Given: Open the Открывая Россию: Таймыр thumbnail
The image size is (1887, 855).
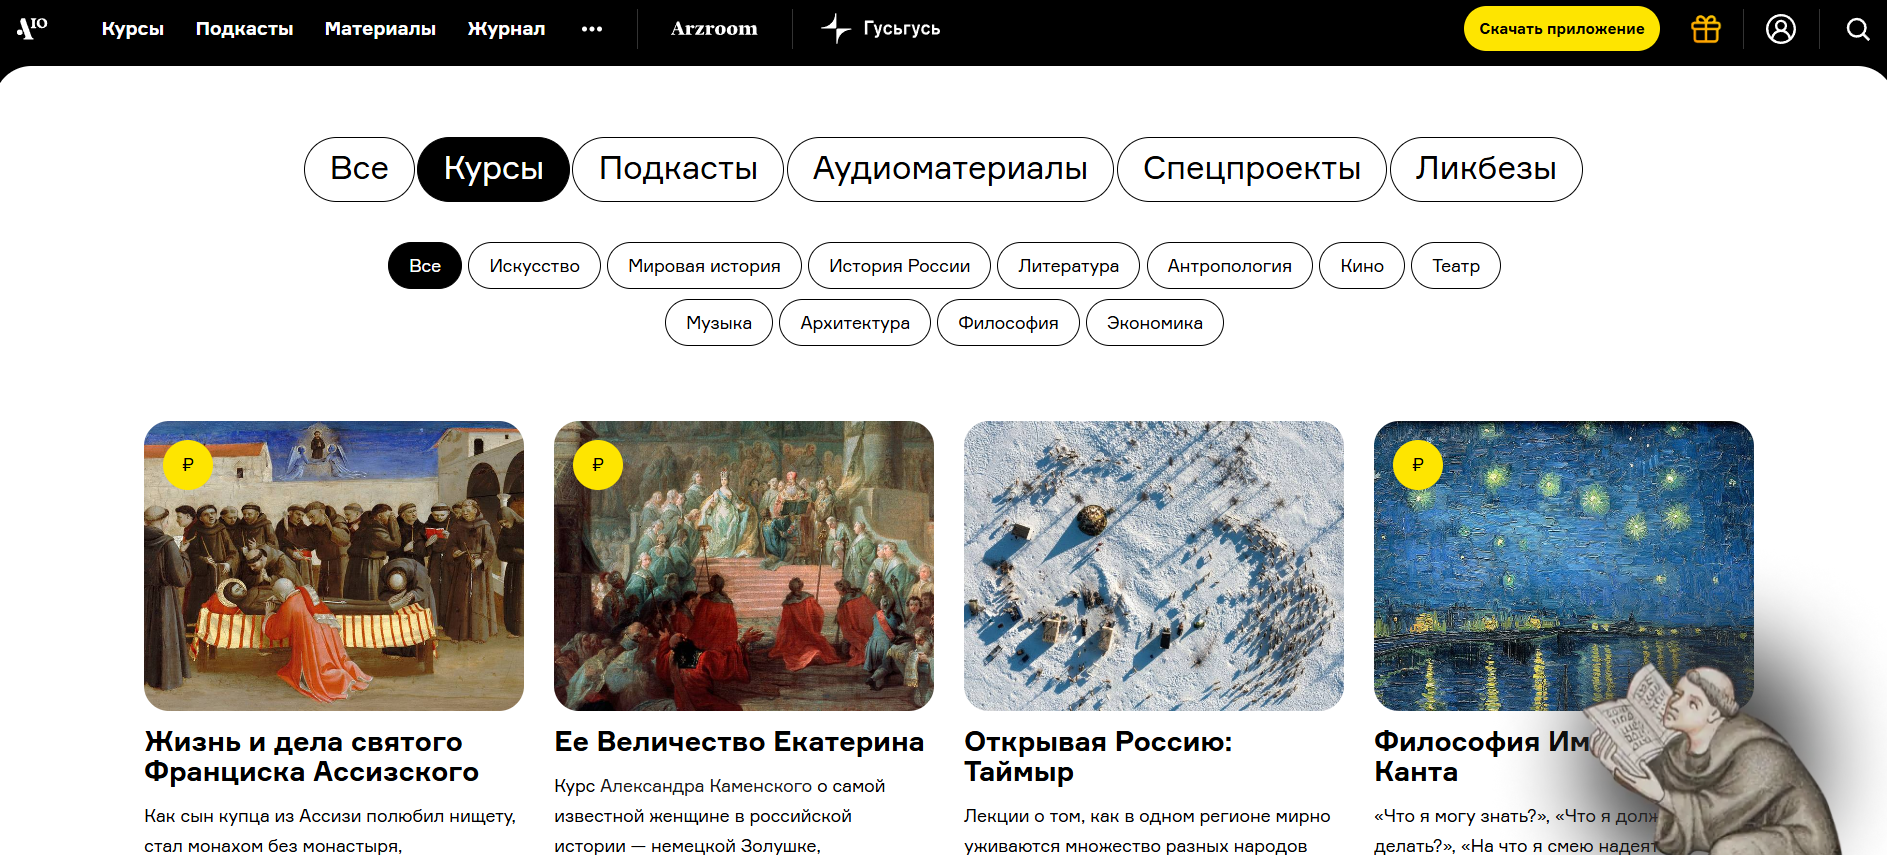Looking at the screenshot, I should click(x=1154, y=566).
